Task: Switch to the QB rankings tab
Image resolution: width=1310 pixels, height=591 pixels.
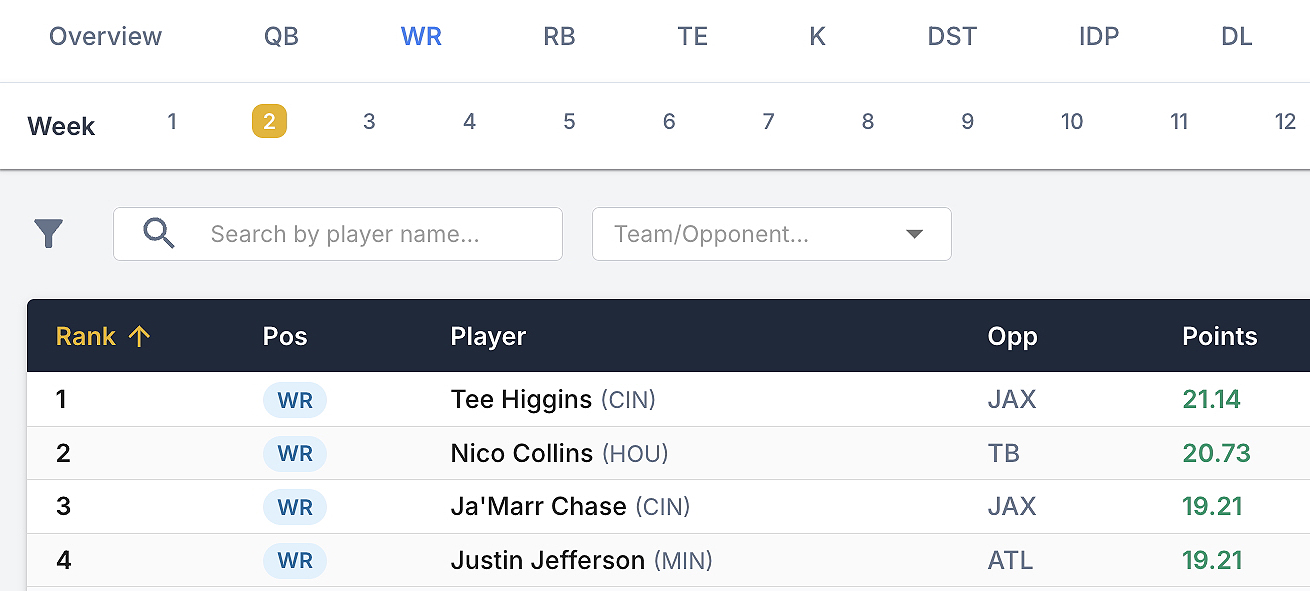Action: pyautogui.click(x=281, y=36)
